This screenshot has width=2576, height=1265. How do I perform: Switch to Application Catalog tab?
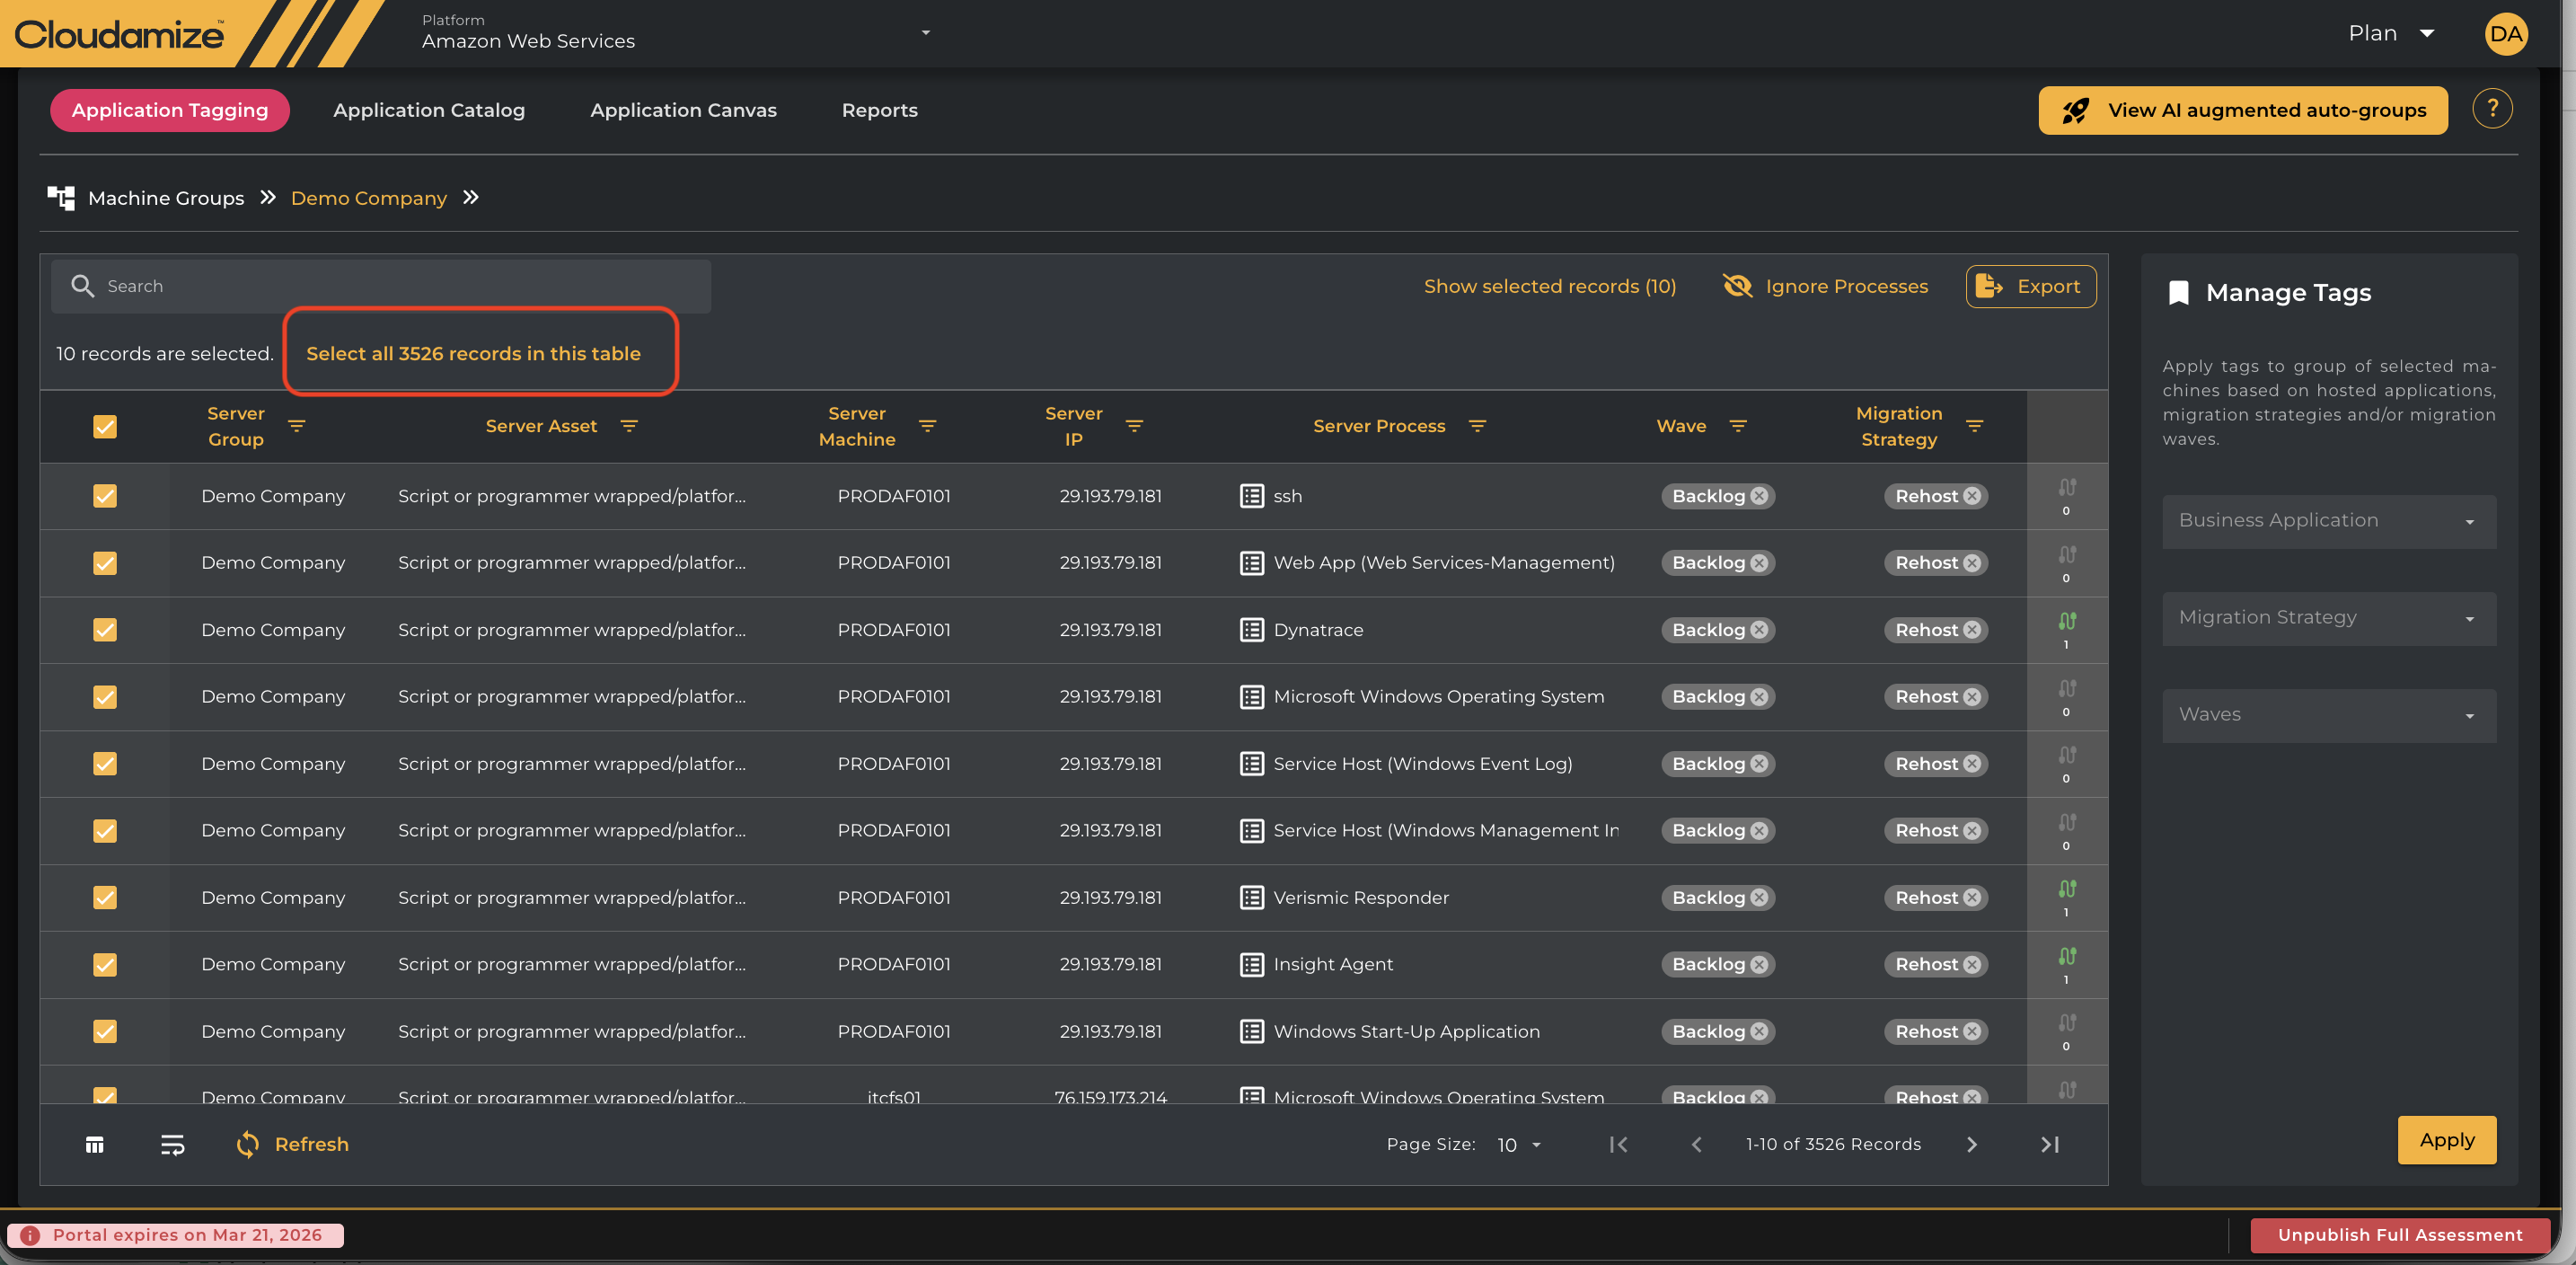[x=429, y=110]
